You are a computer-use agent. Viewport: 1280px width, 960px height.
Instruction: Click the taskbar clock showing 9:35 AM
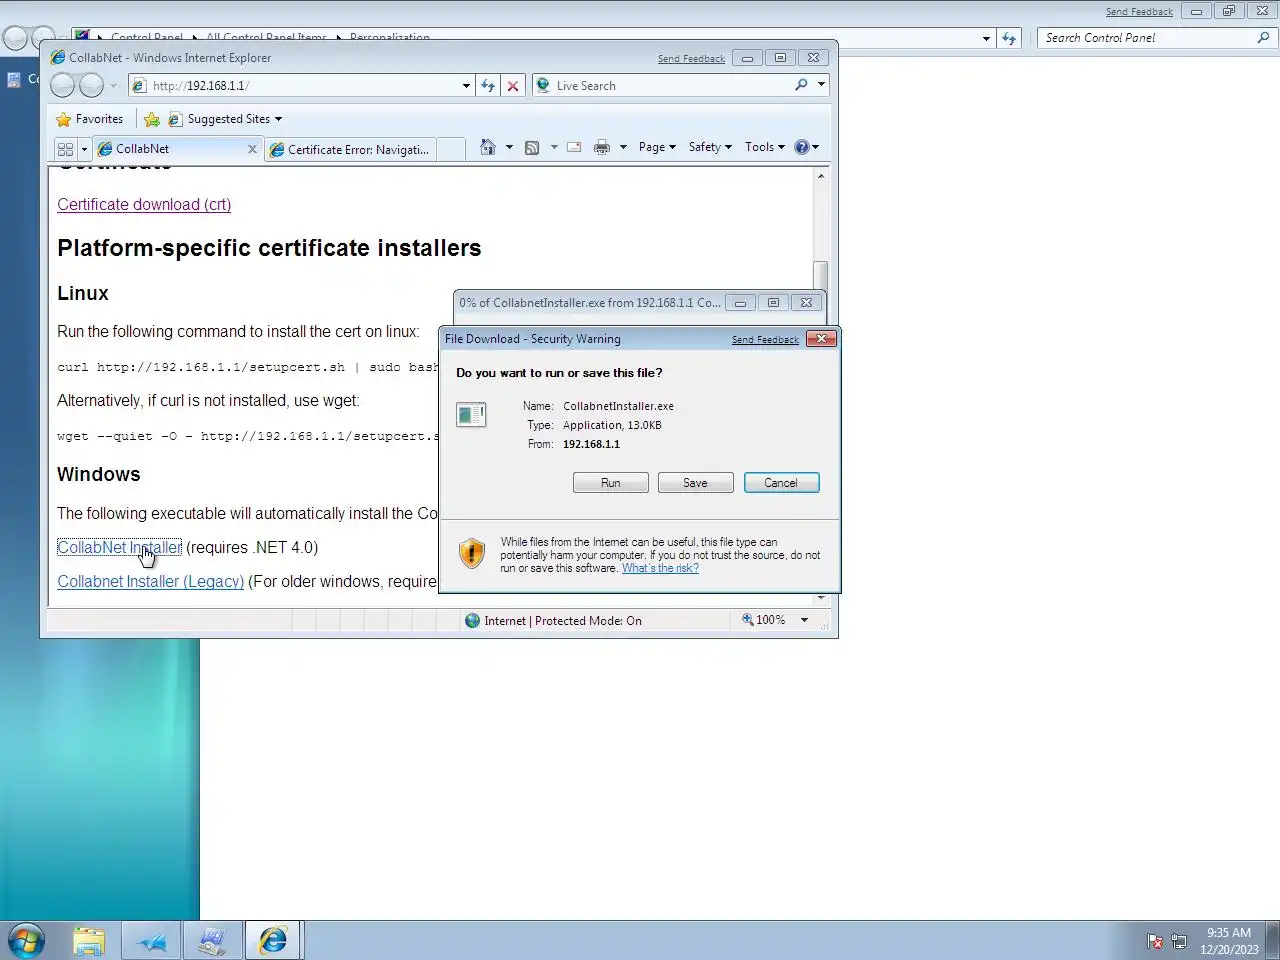click(x=1229, y=941)
